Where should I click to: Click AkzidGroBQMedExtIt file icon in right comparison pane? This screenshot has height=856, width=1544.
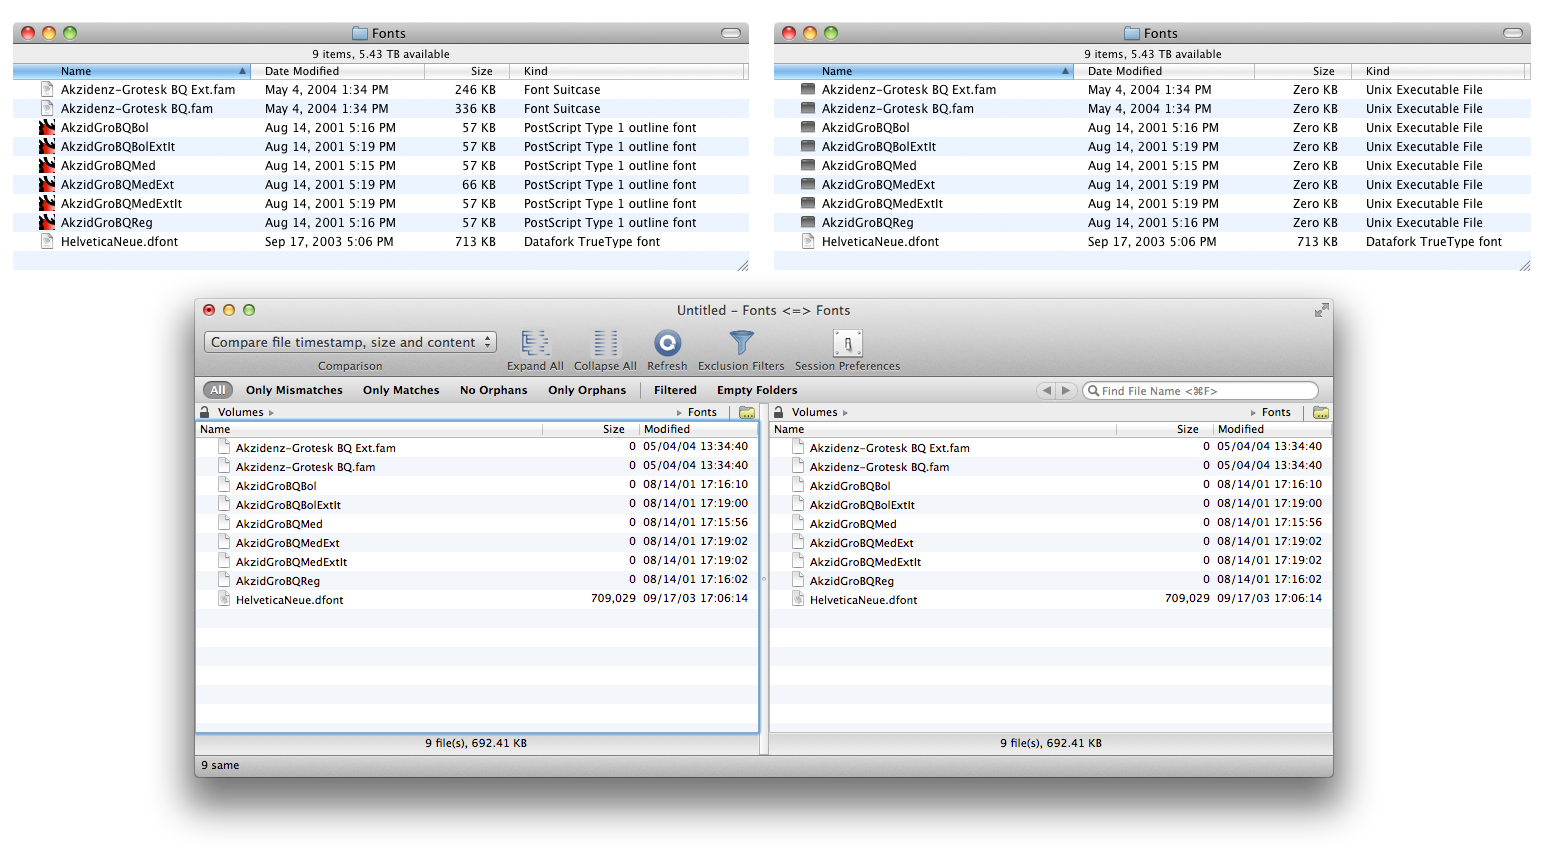[798, 561]
